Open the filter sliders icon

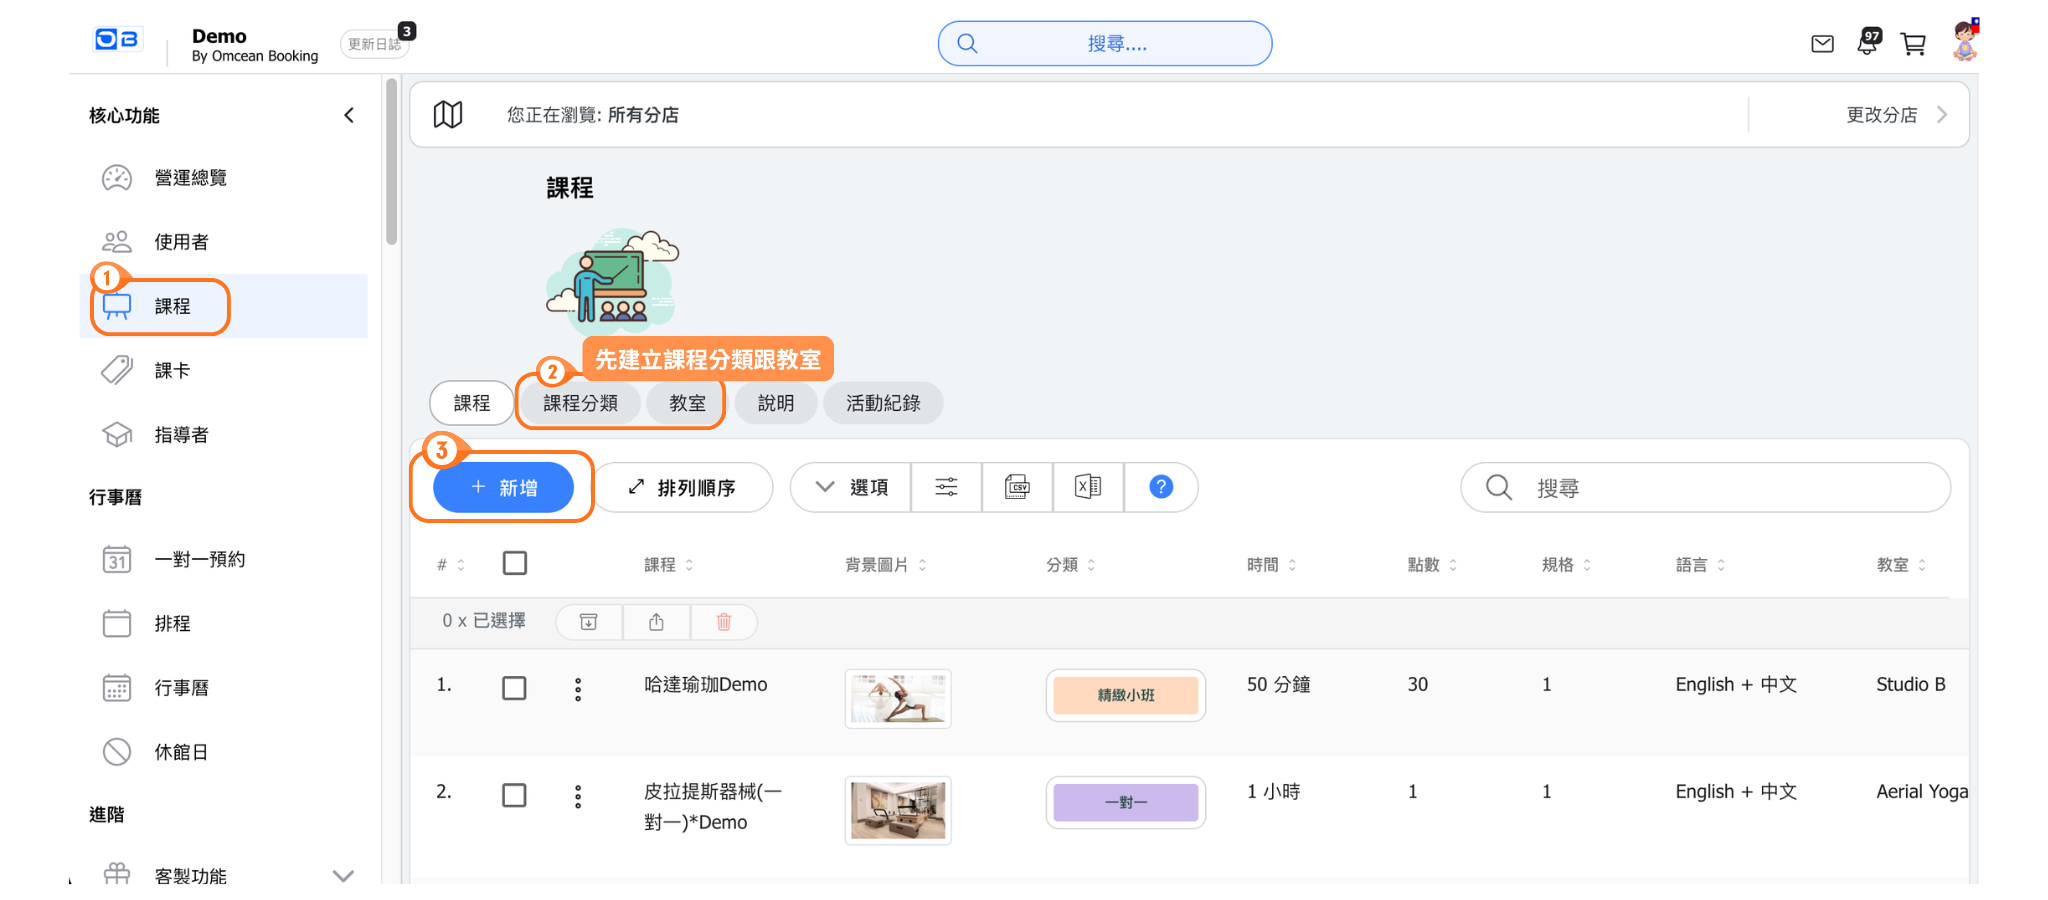(x=946, y=487)
